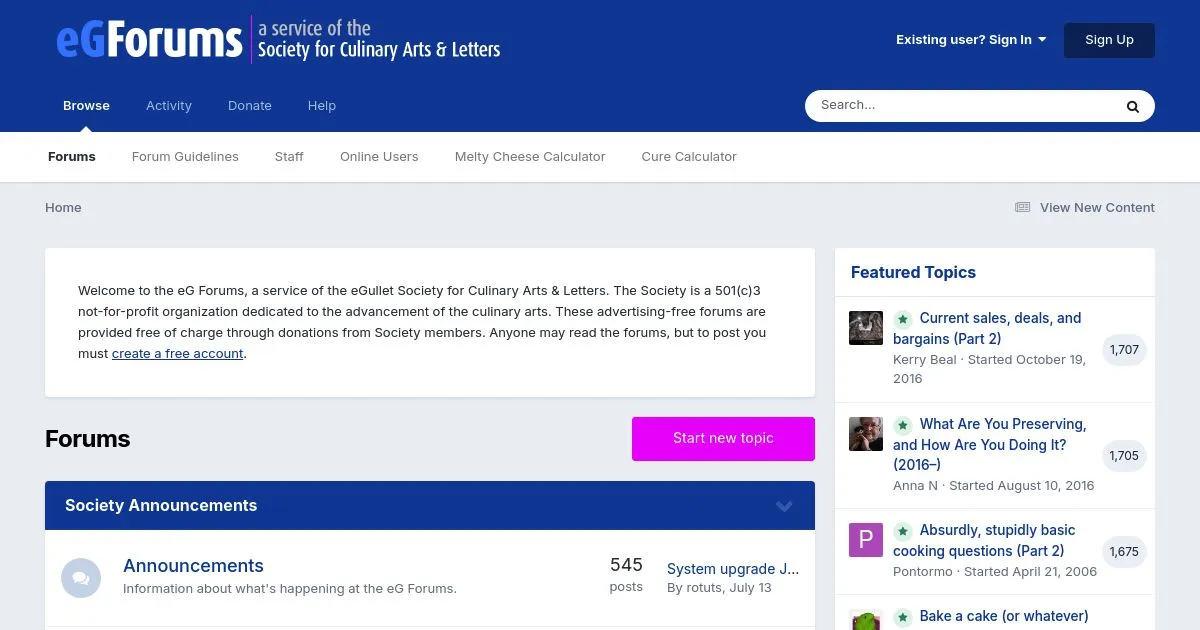The image size is (1200, 630).
Task: Open Pontormo's purple P avatar
Action: click(866, 540)
